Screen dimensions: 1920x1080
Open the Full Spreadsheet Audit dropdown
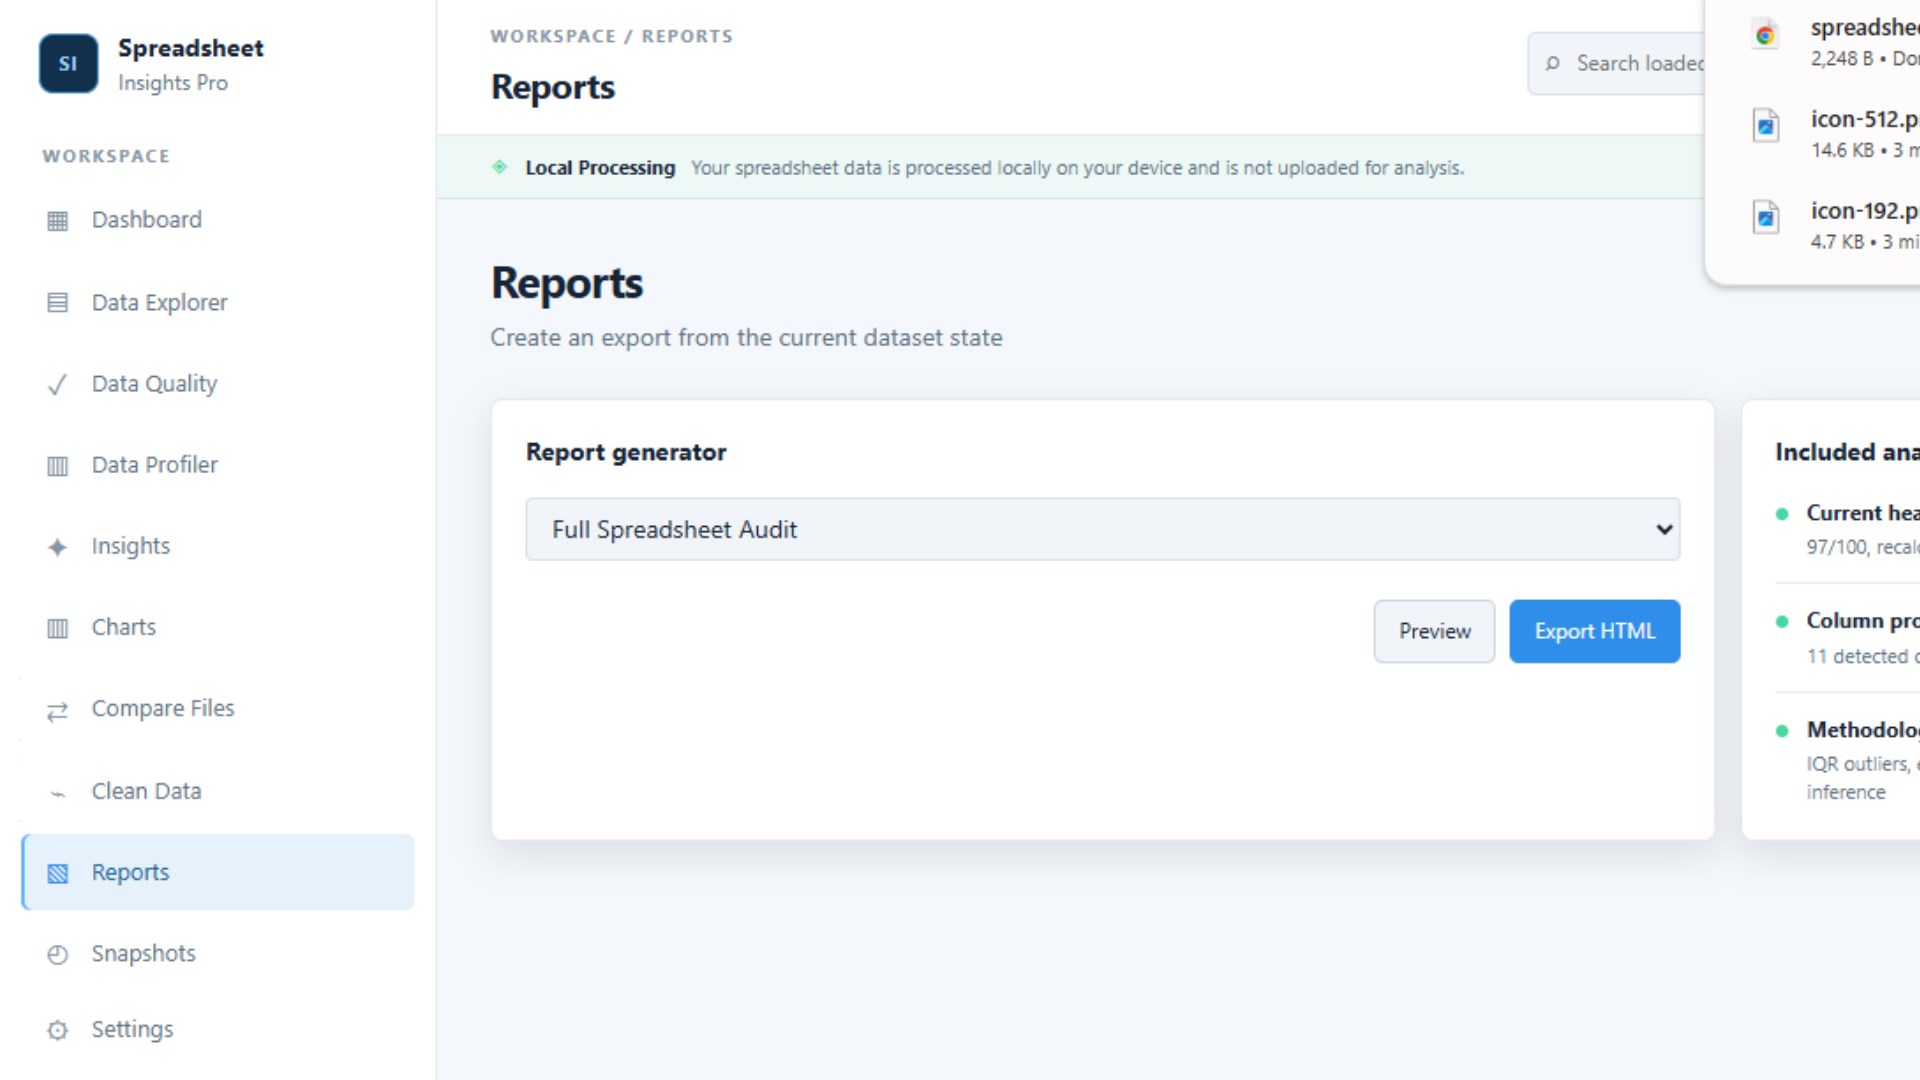1102,529
